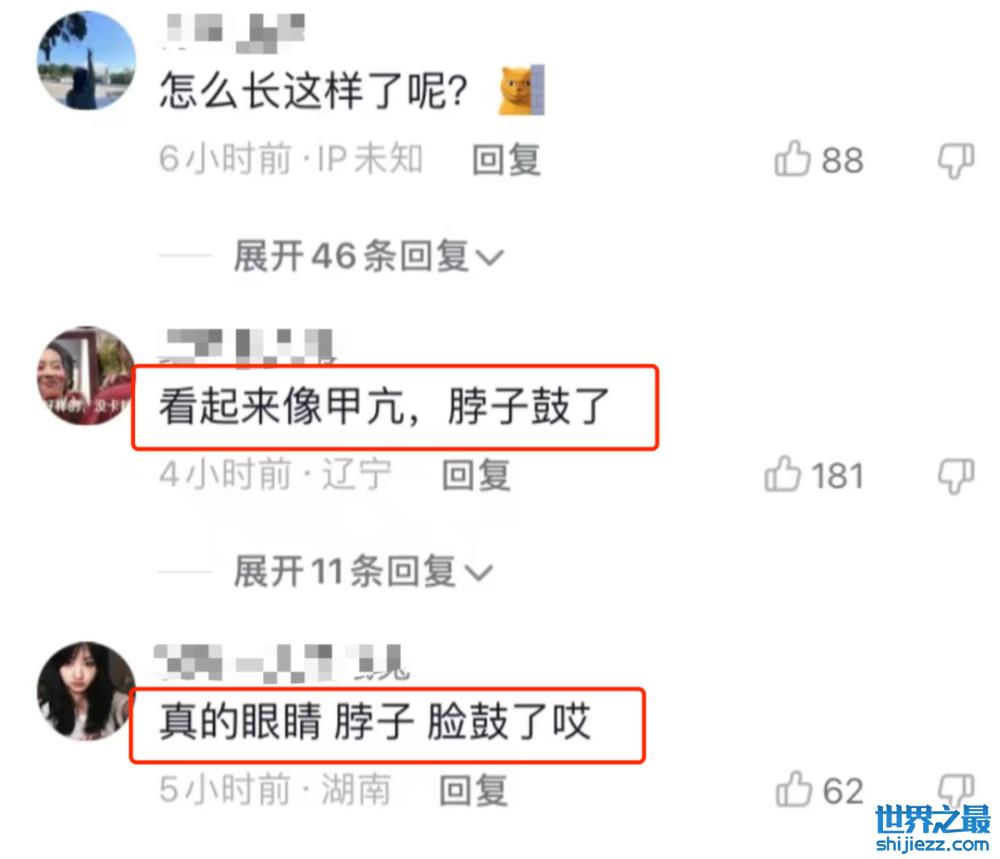Expand 46 replies (展开46条回复)

click(369, 256)
